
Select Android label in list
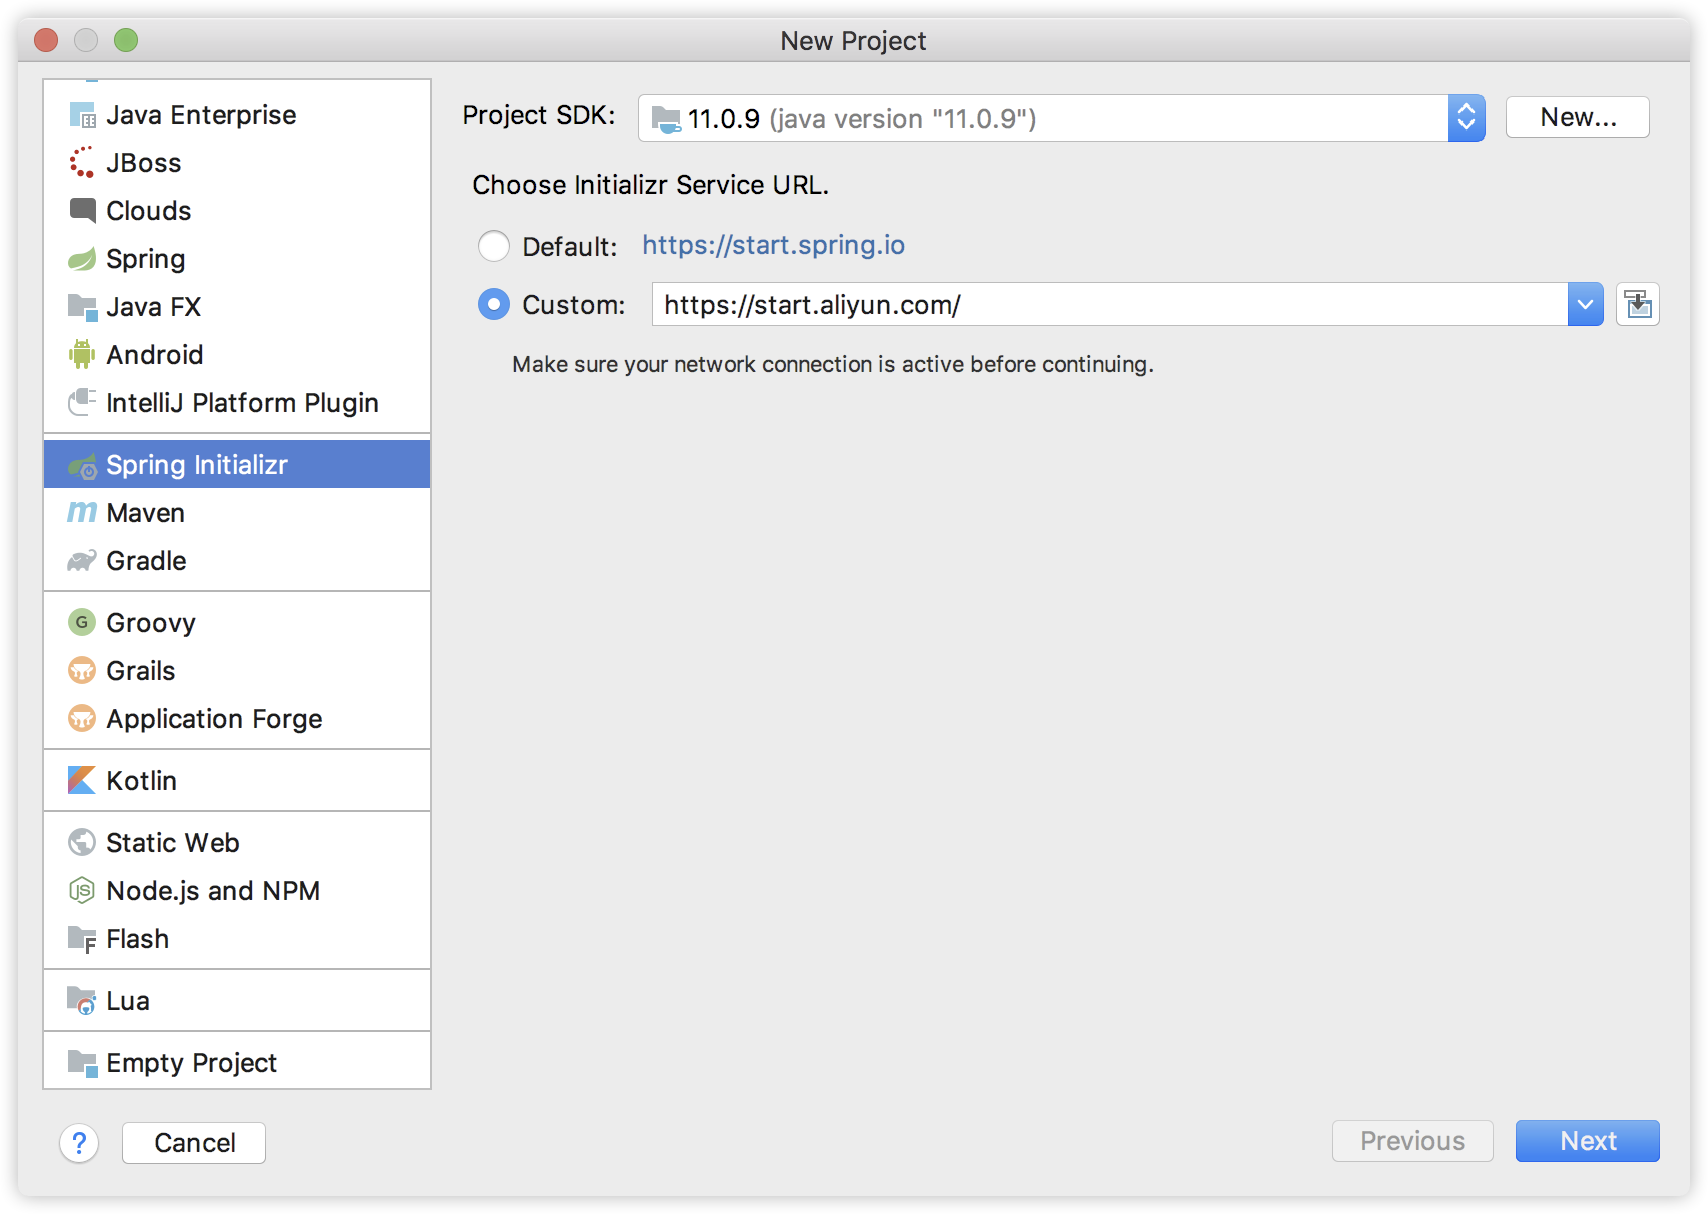pyautogui.click(x=155, y=355)
